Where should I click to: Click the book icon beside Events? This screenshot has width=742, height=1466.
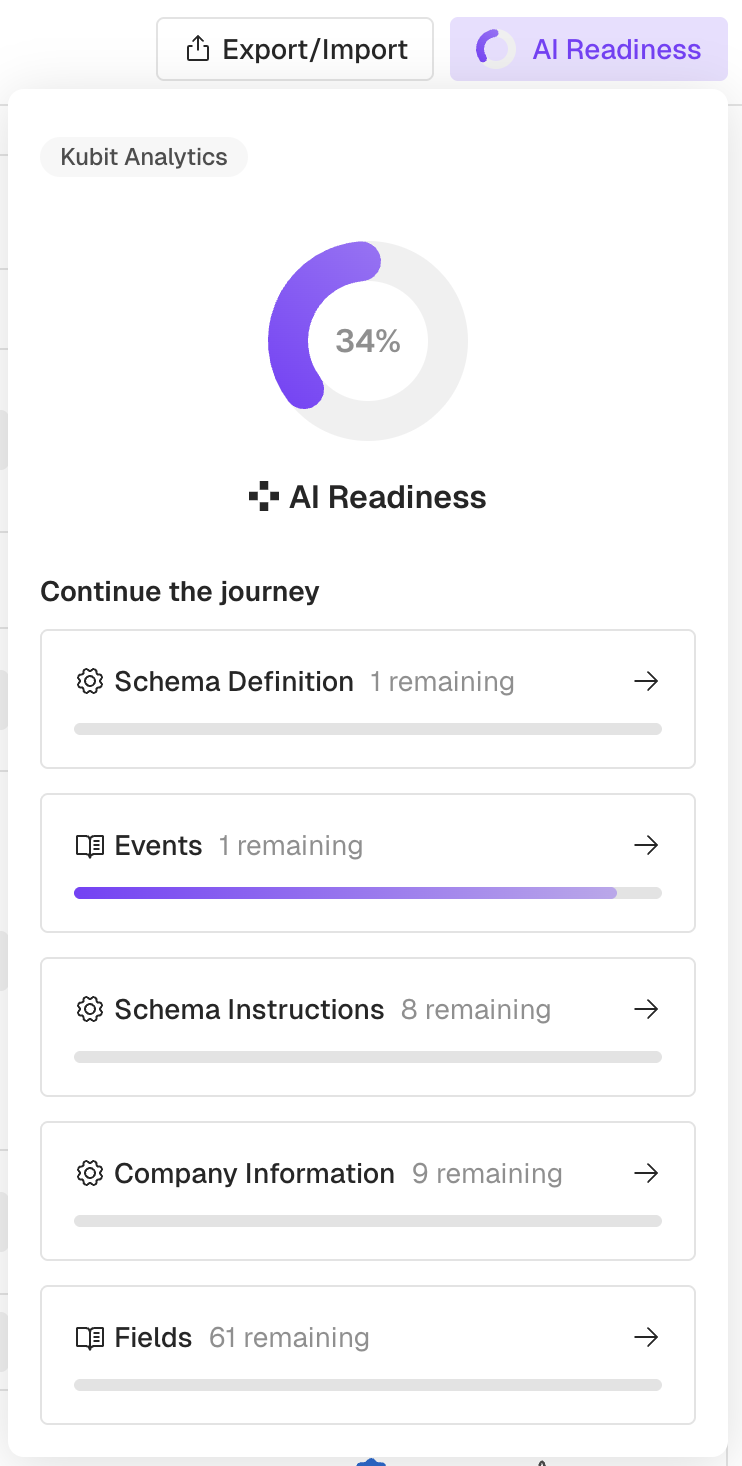[90, 846]
